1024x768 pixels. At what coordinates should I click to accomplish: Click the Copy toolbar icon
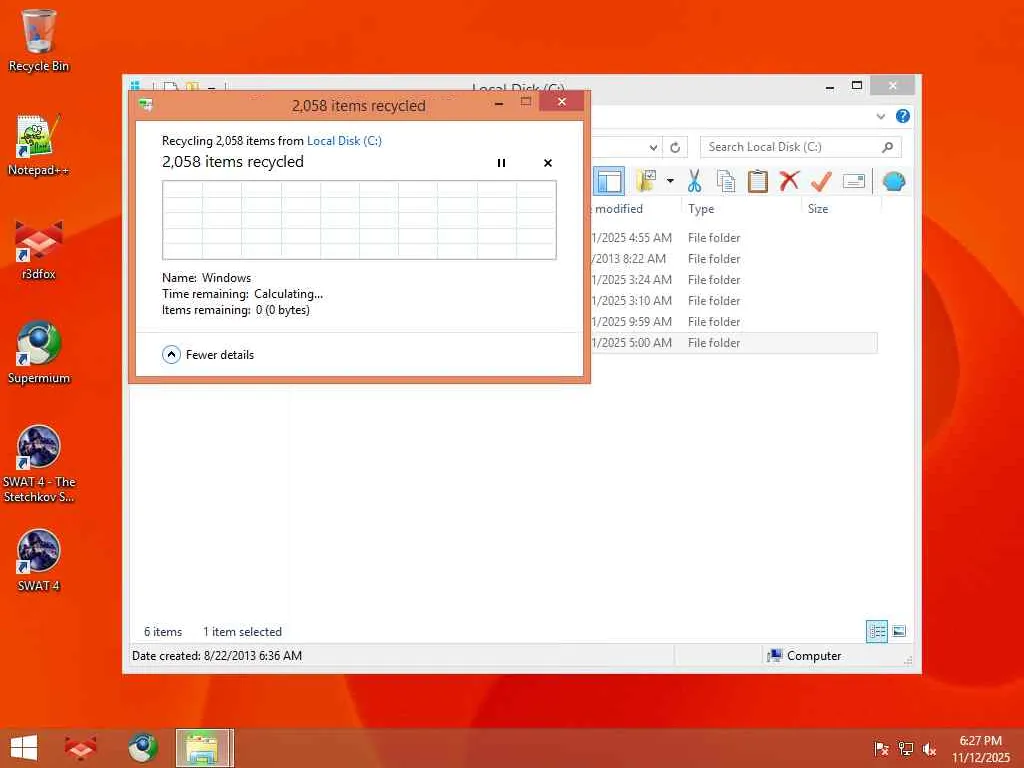click(x=726, y=181)
